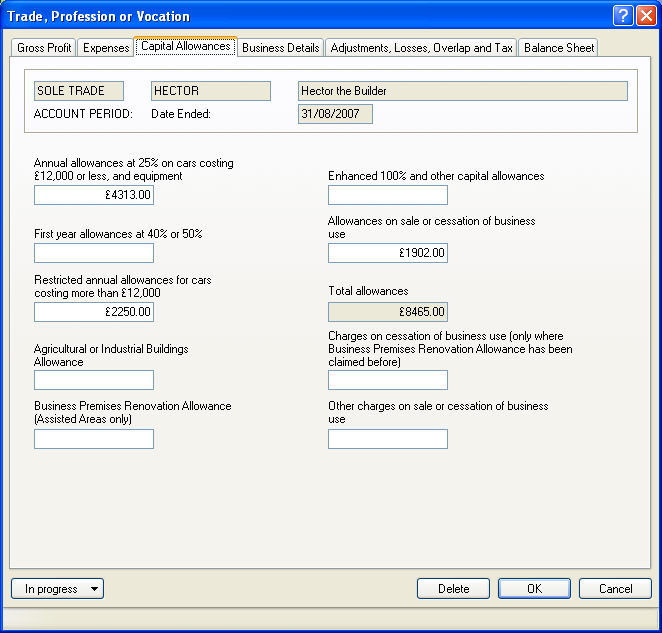Close the Trade, Profession or Vocation dialog
This screenshot has height=633, width=662.
click(645, 16)
